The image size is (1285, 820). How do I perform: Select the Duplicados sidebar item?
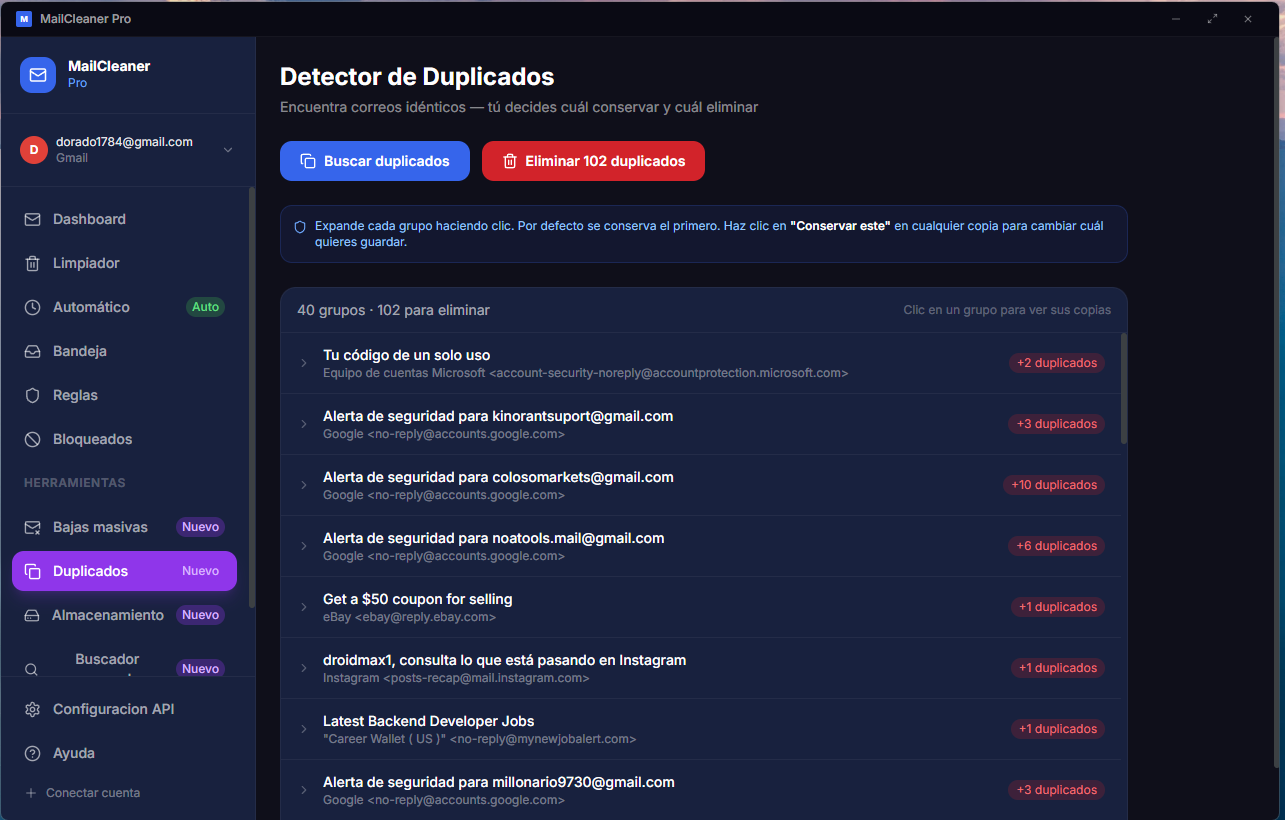tap(124, 571)
